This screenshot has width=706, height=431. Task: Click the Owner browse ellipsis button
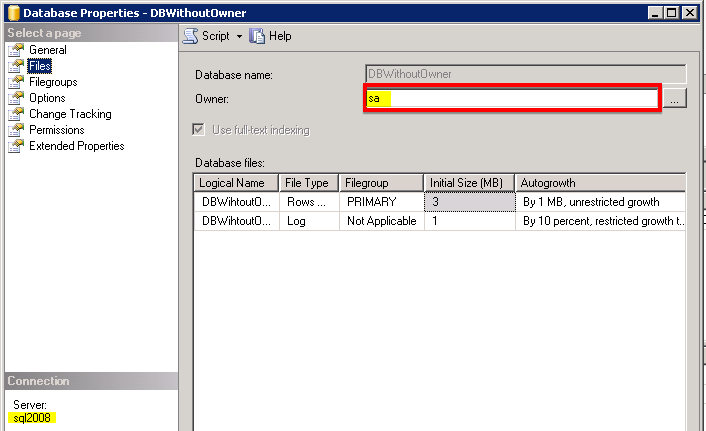pos(674,98)
